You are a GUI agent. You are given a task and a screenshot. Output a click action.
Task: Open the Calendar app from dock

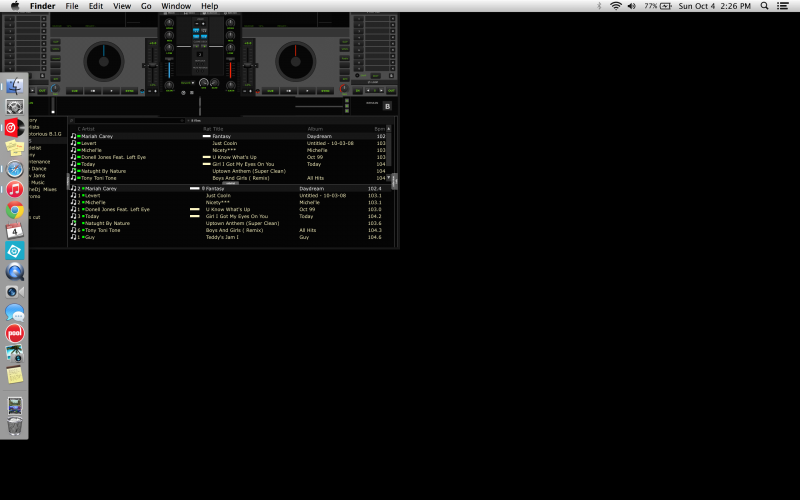click(x=14, y=231)
